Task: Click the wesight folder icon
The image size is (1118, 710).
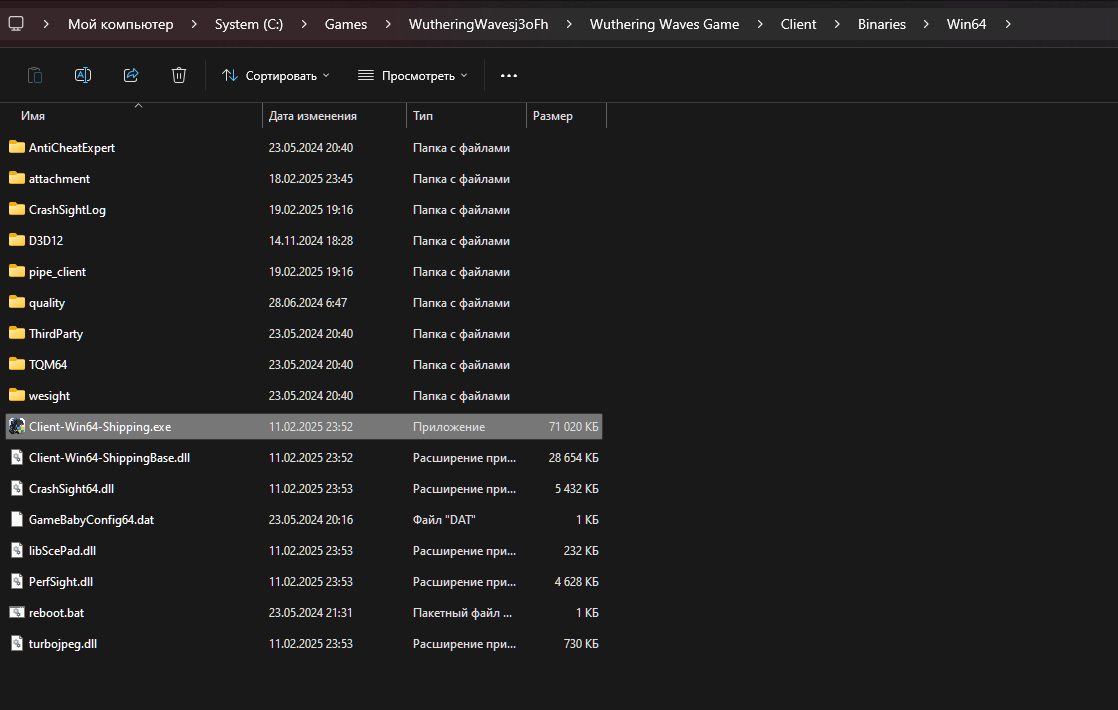Action: click(x=17, y=395)
